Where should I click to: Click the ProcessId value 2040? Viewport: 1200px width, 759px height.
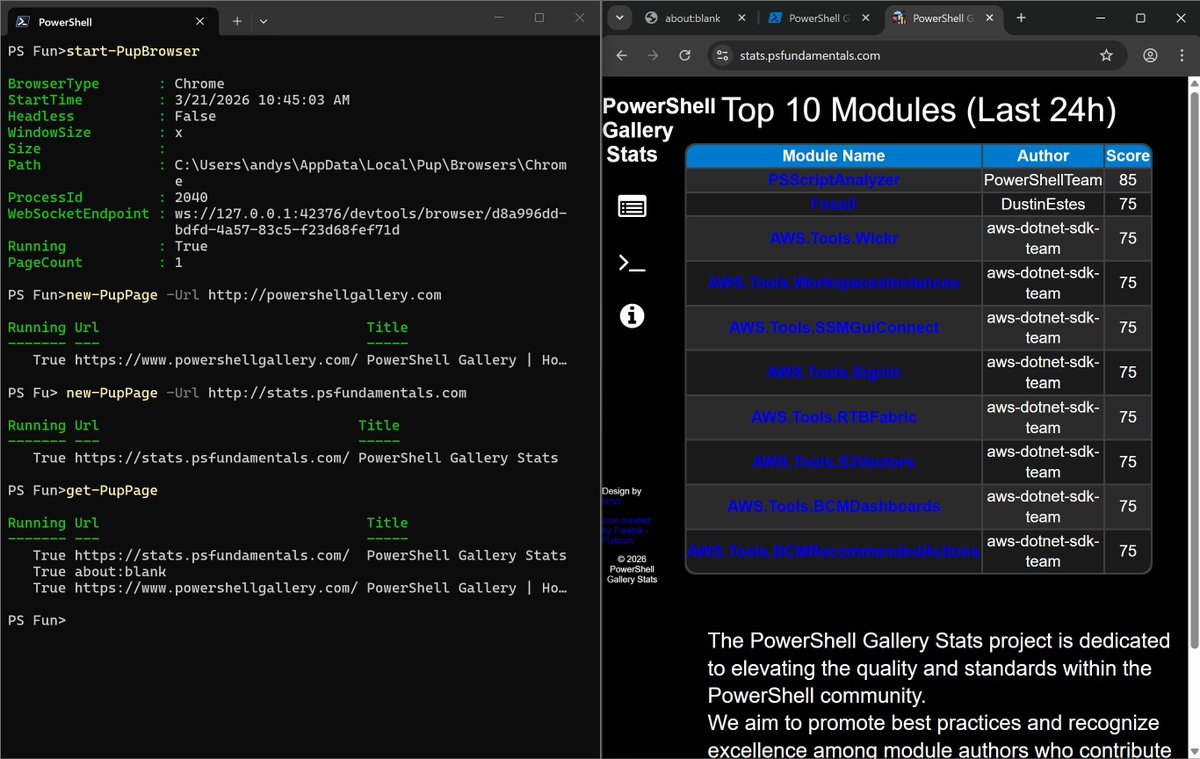click(191, 197)
